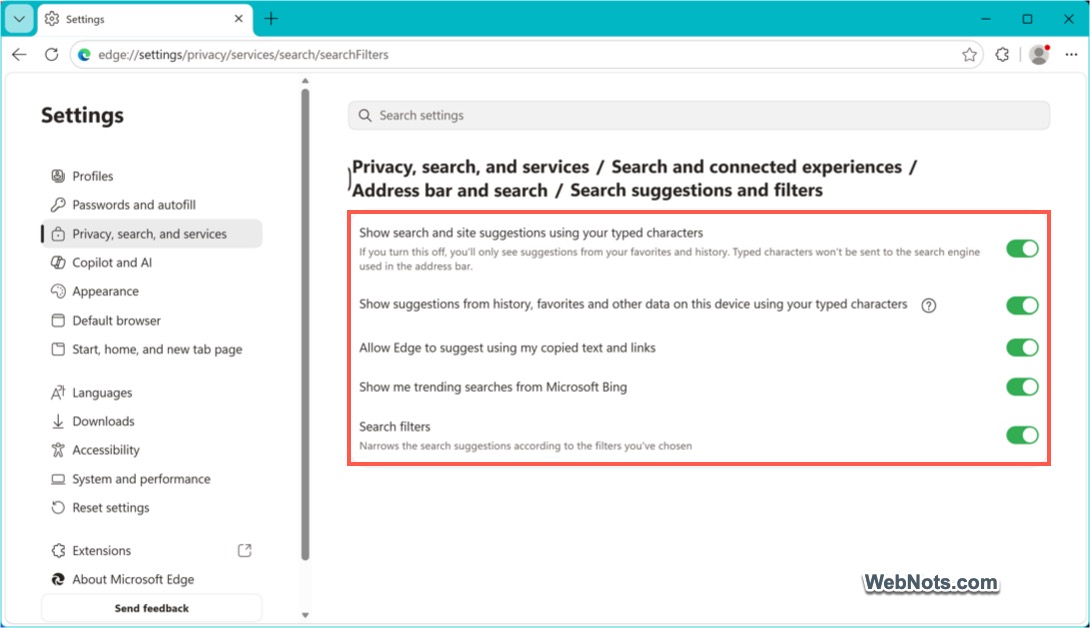1090x628 pixels.
Task: Close the Settings tab
Action: [238, 19]
